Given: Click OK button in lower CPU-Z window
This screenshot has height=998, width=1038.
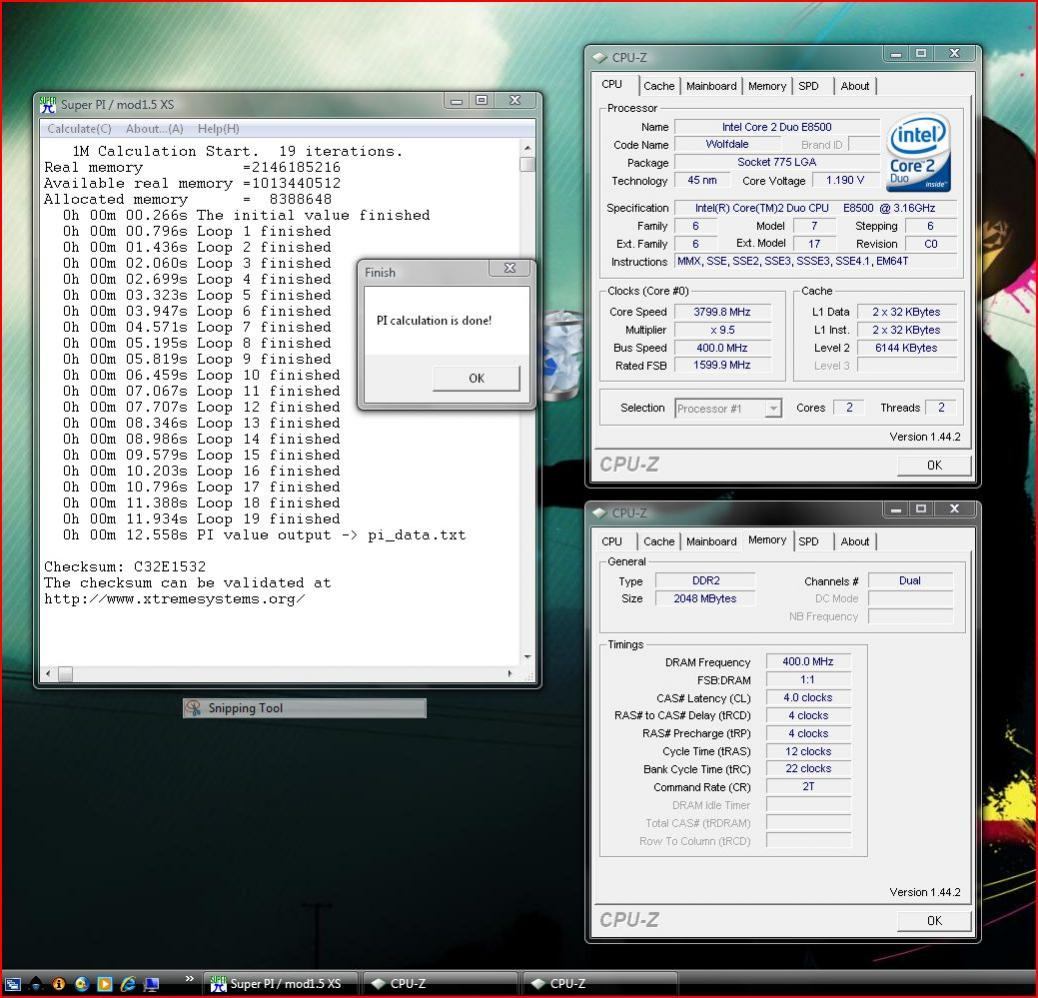Looking at the screenshot, I should tap(934, 921).
